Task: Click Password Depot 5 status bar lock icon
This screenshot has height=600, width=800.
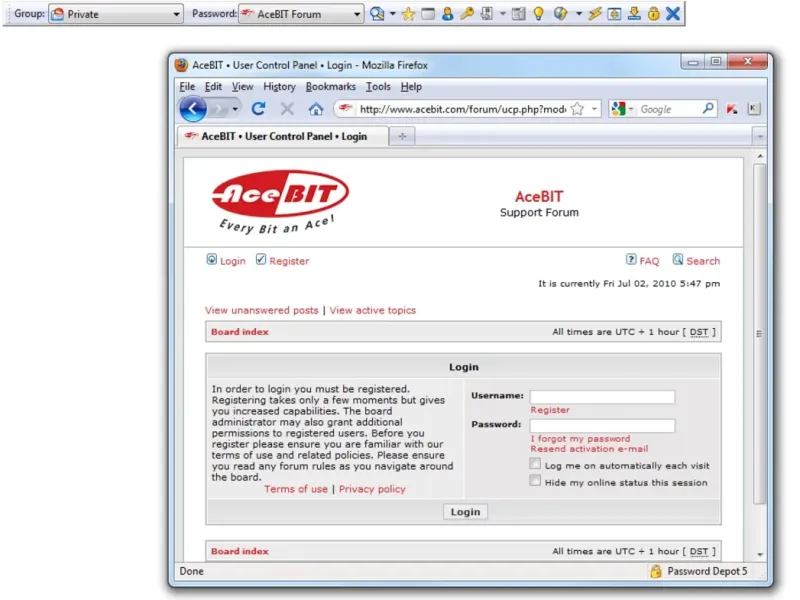Action: click(656, 571)
